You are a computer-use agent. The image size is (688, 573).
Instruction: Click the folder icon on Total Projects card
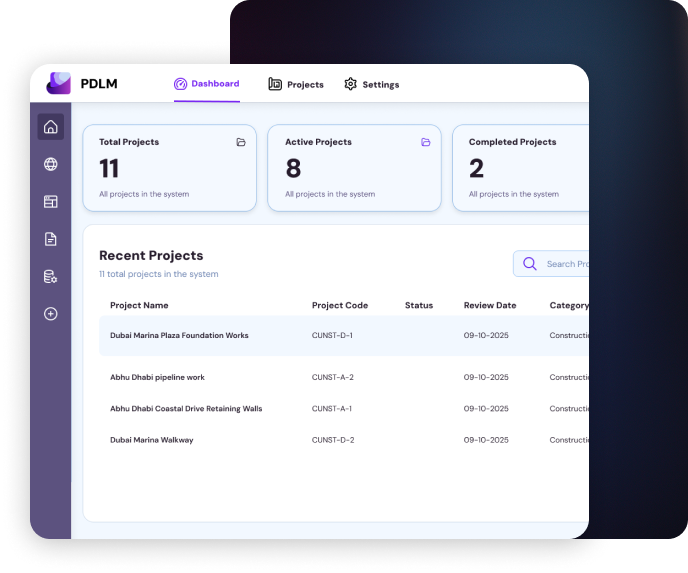click(x=241, y=143)
